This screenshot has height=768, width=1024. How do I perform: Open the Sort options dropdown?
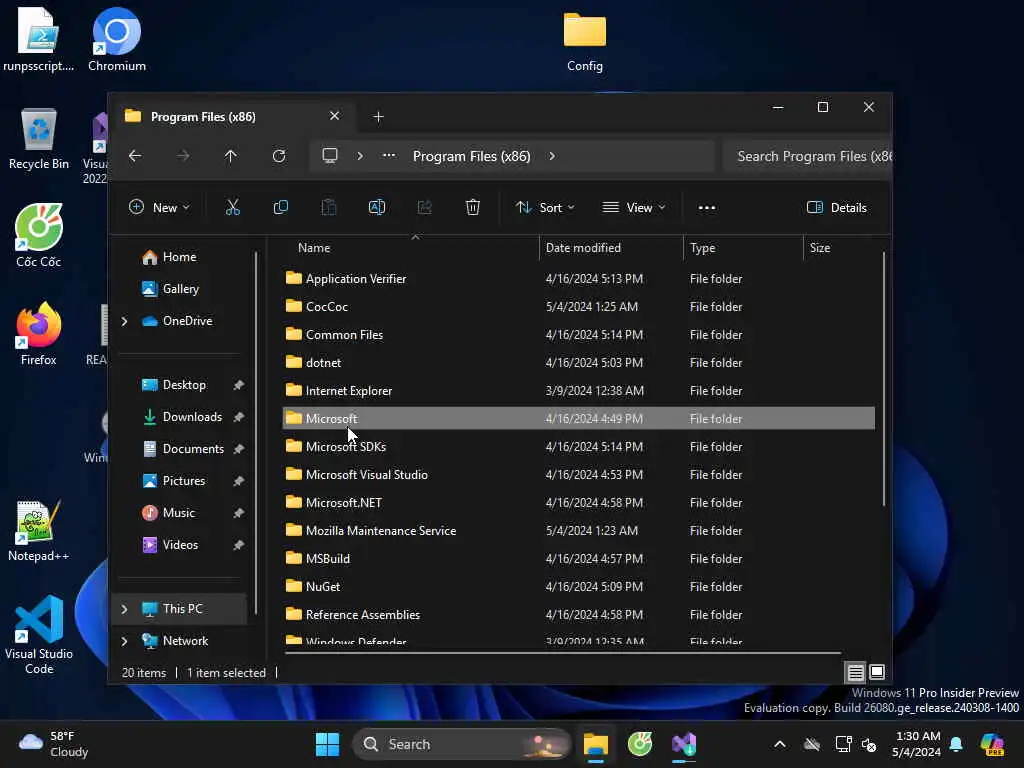(x=545, y=208)
